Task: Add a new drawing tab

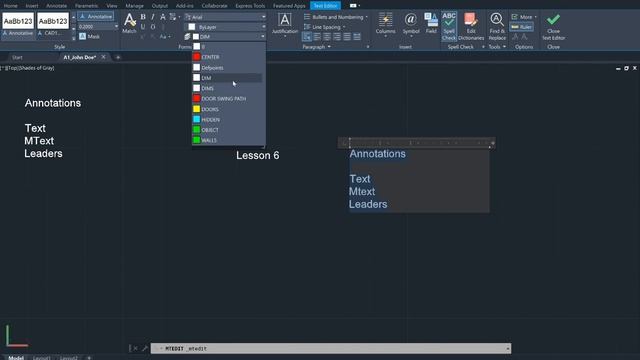Action: 118,58
